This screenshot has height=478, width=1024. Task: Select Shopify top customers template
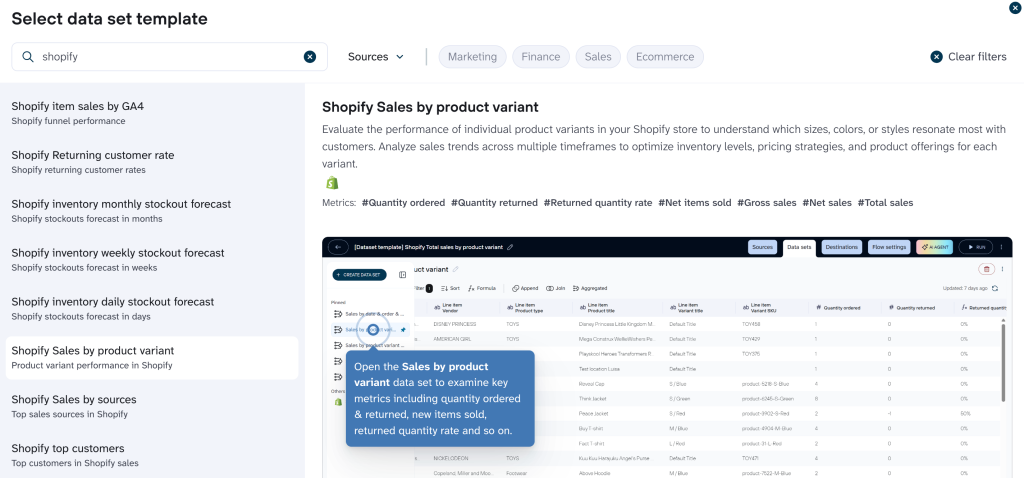152,455
